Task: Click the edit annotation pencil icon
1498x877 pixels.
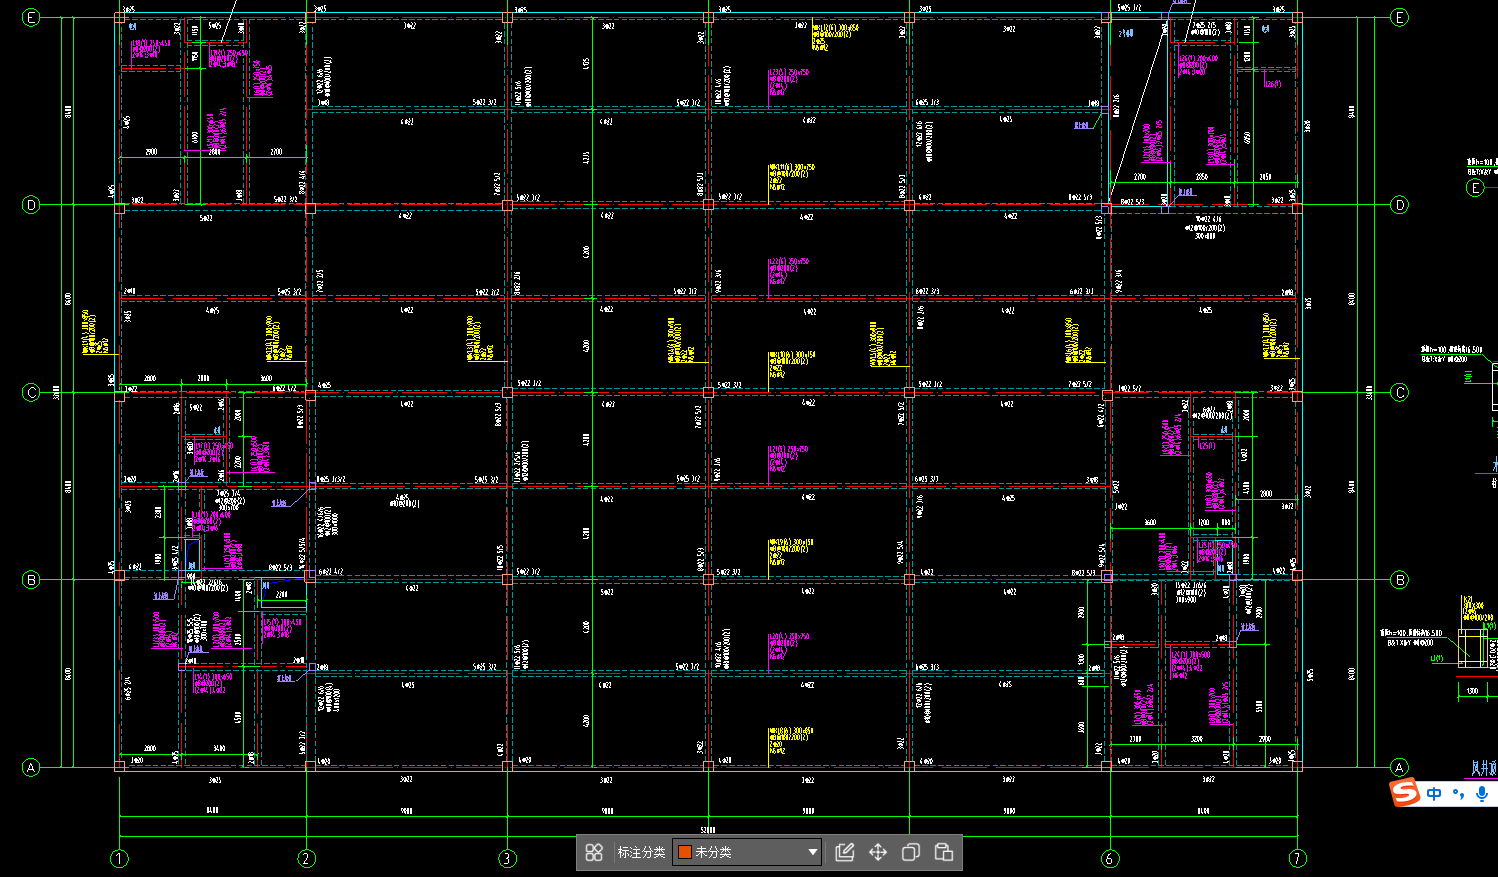Action: [x=845, y=852]
